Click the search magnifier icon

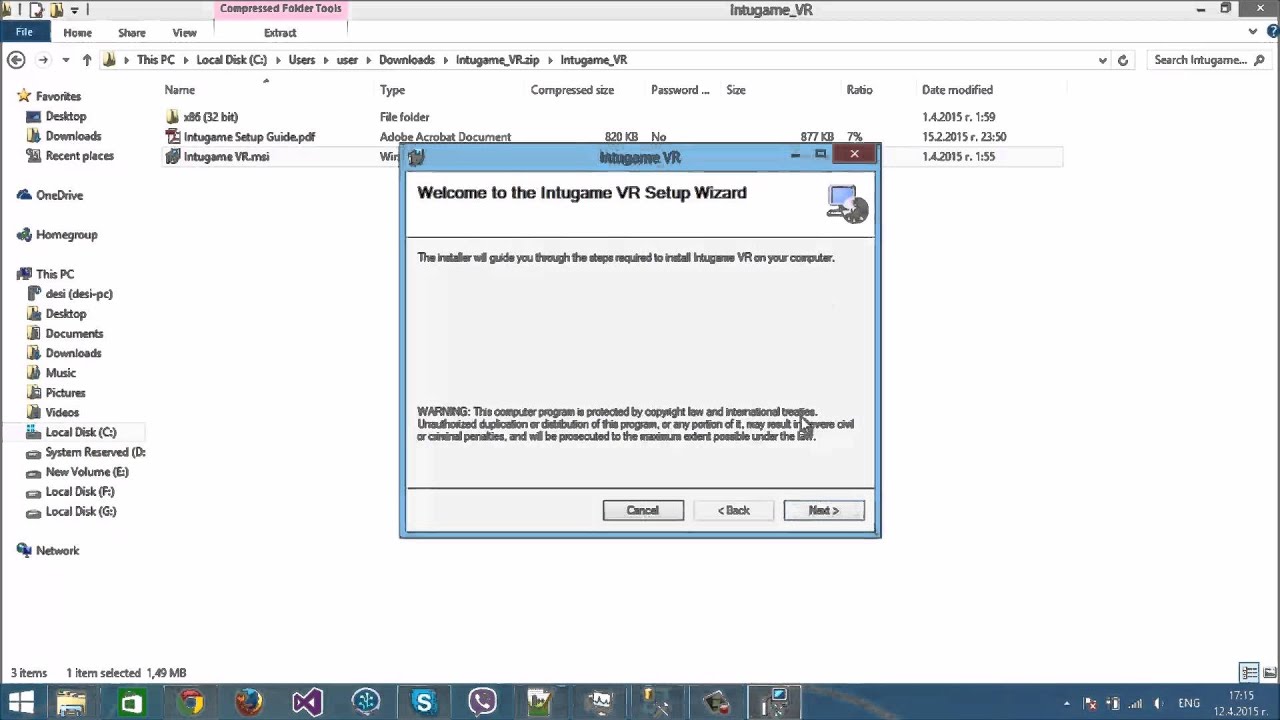coord(1259,60)
